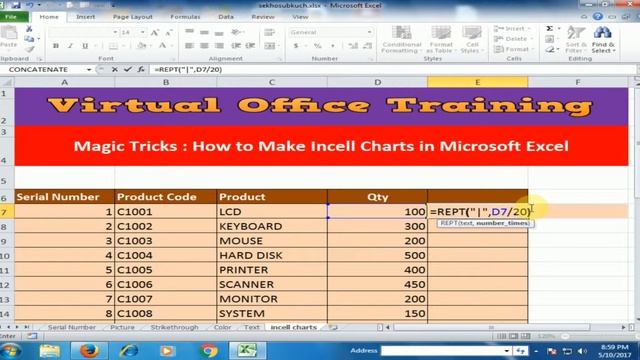Screen dimensions: 640x360
Task: Open the Picture sheet tab
Action: (x=122, y=327)
